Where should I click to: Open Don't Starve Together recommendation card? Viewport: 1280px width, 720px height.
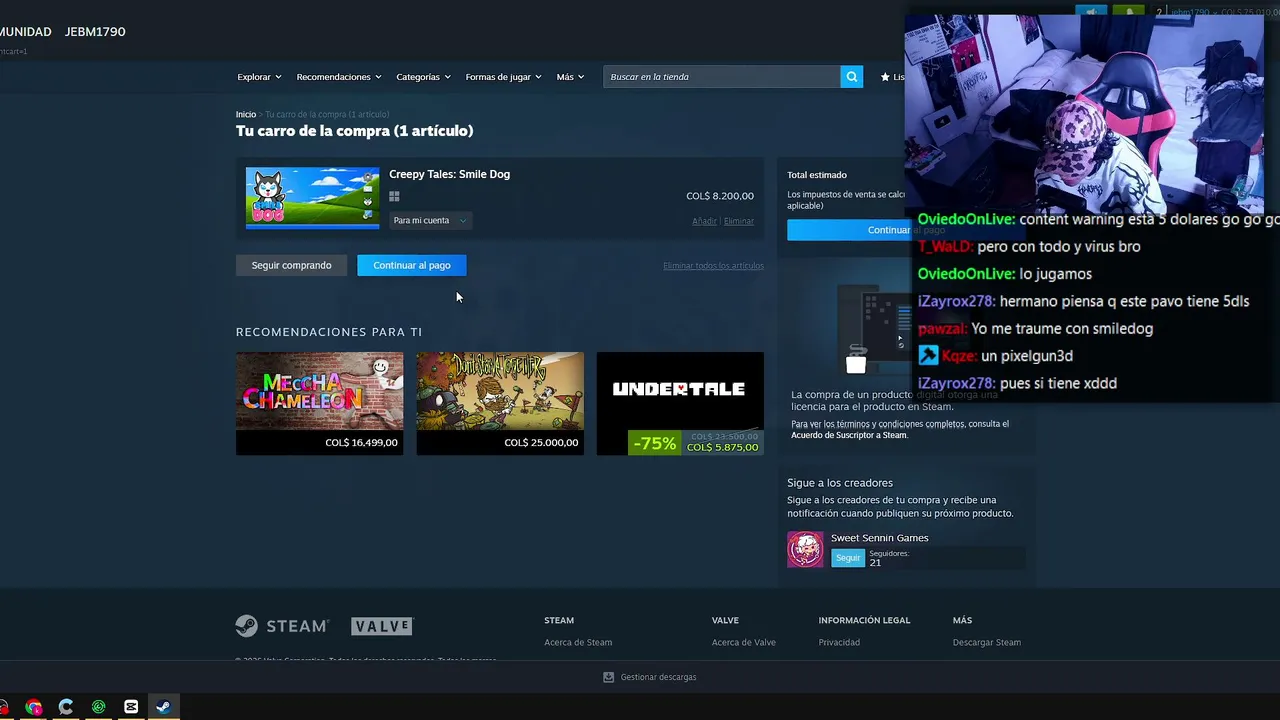point(500,403)
